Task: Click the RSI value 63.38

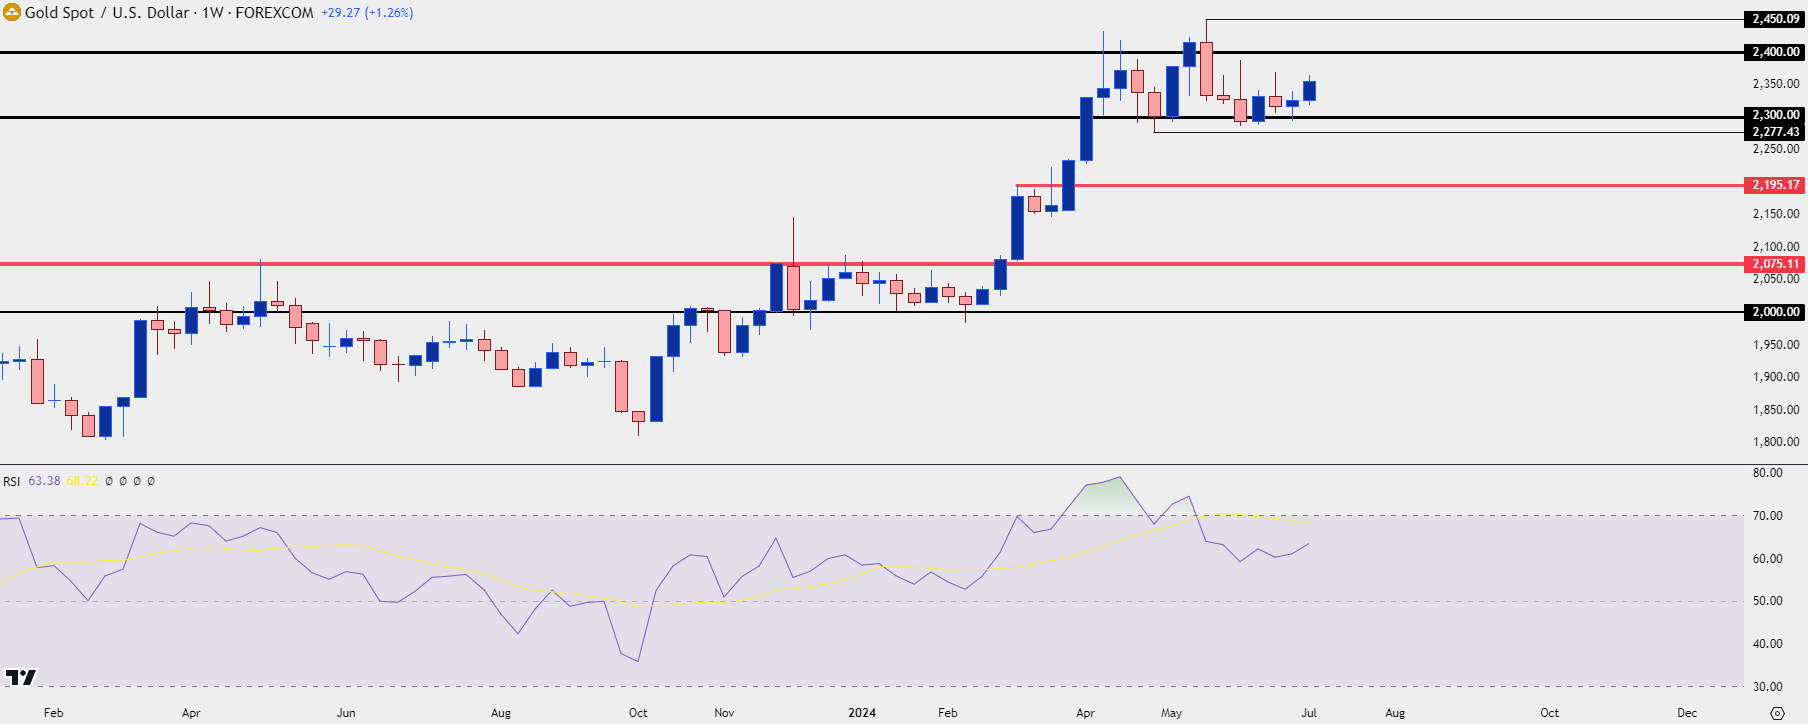Action: tap(44, 481)
